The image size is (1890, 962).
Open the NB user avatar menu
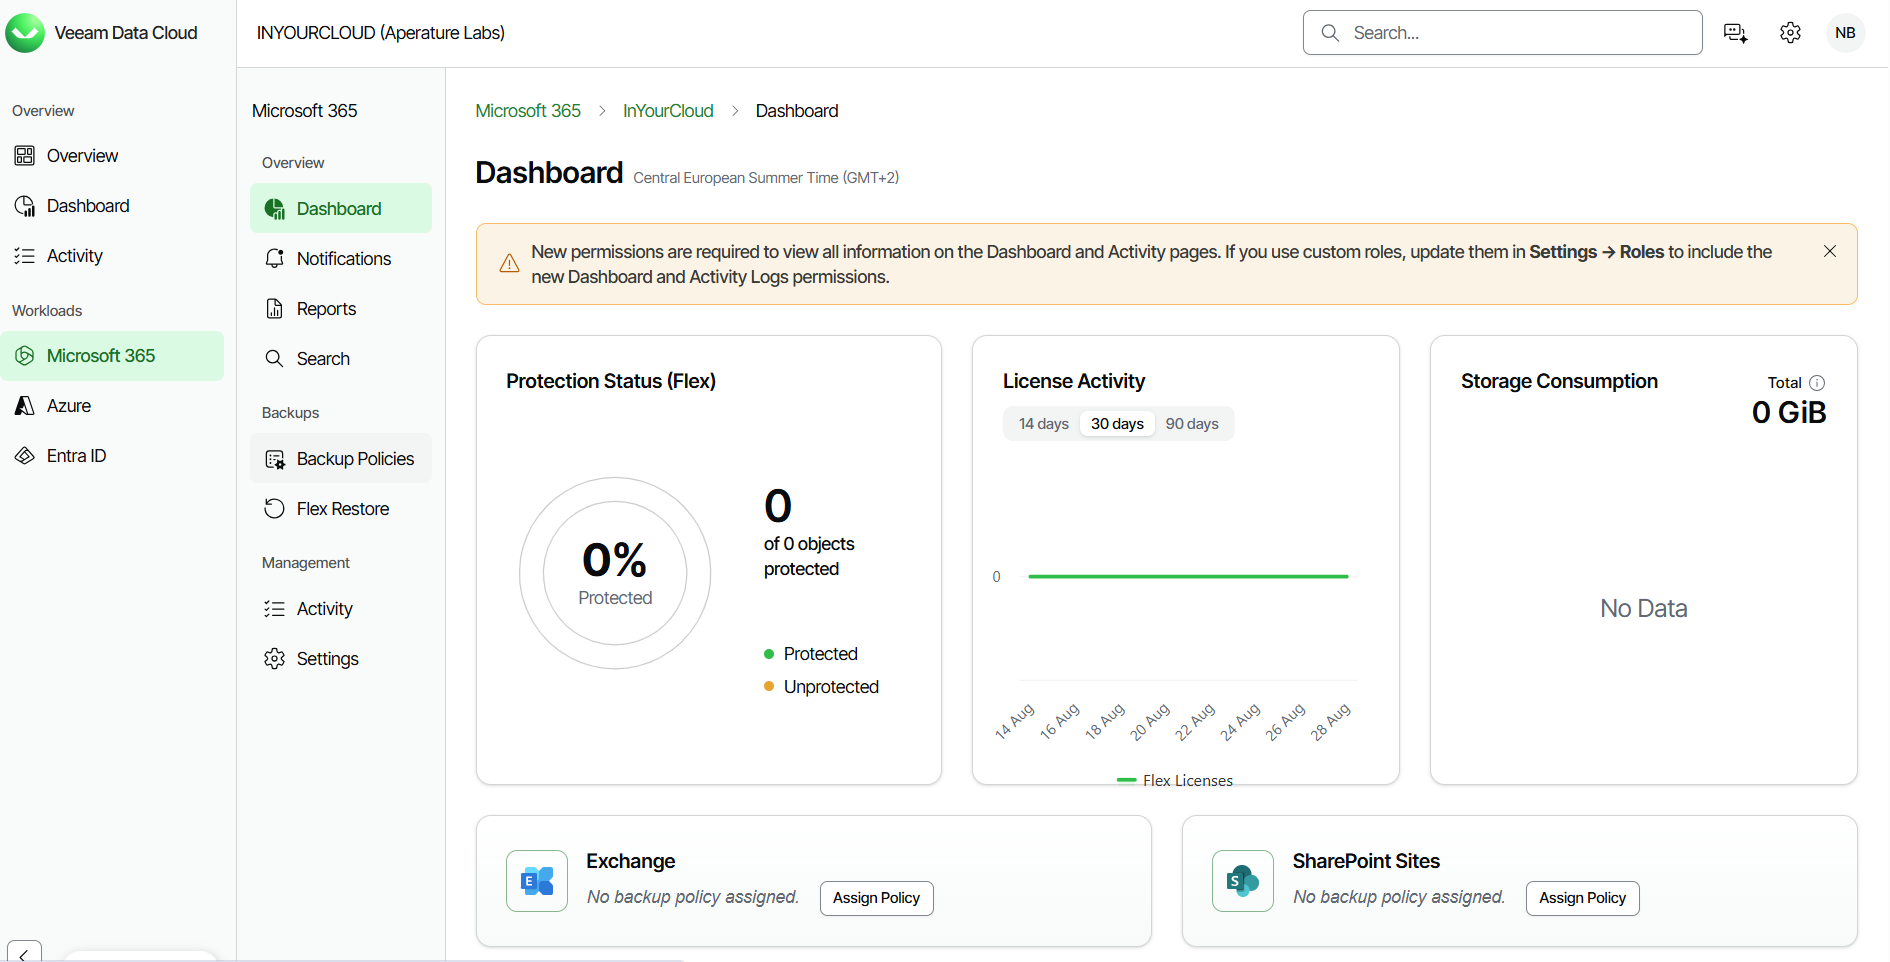[x=1845, y=33]
